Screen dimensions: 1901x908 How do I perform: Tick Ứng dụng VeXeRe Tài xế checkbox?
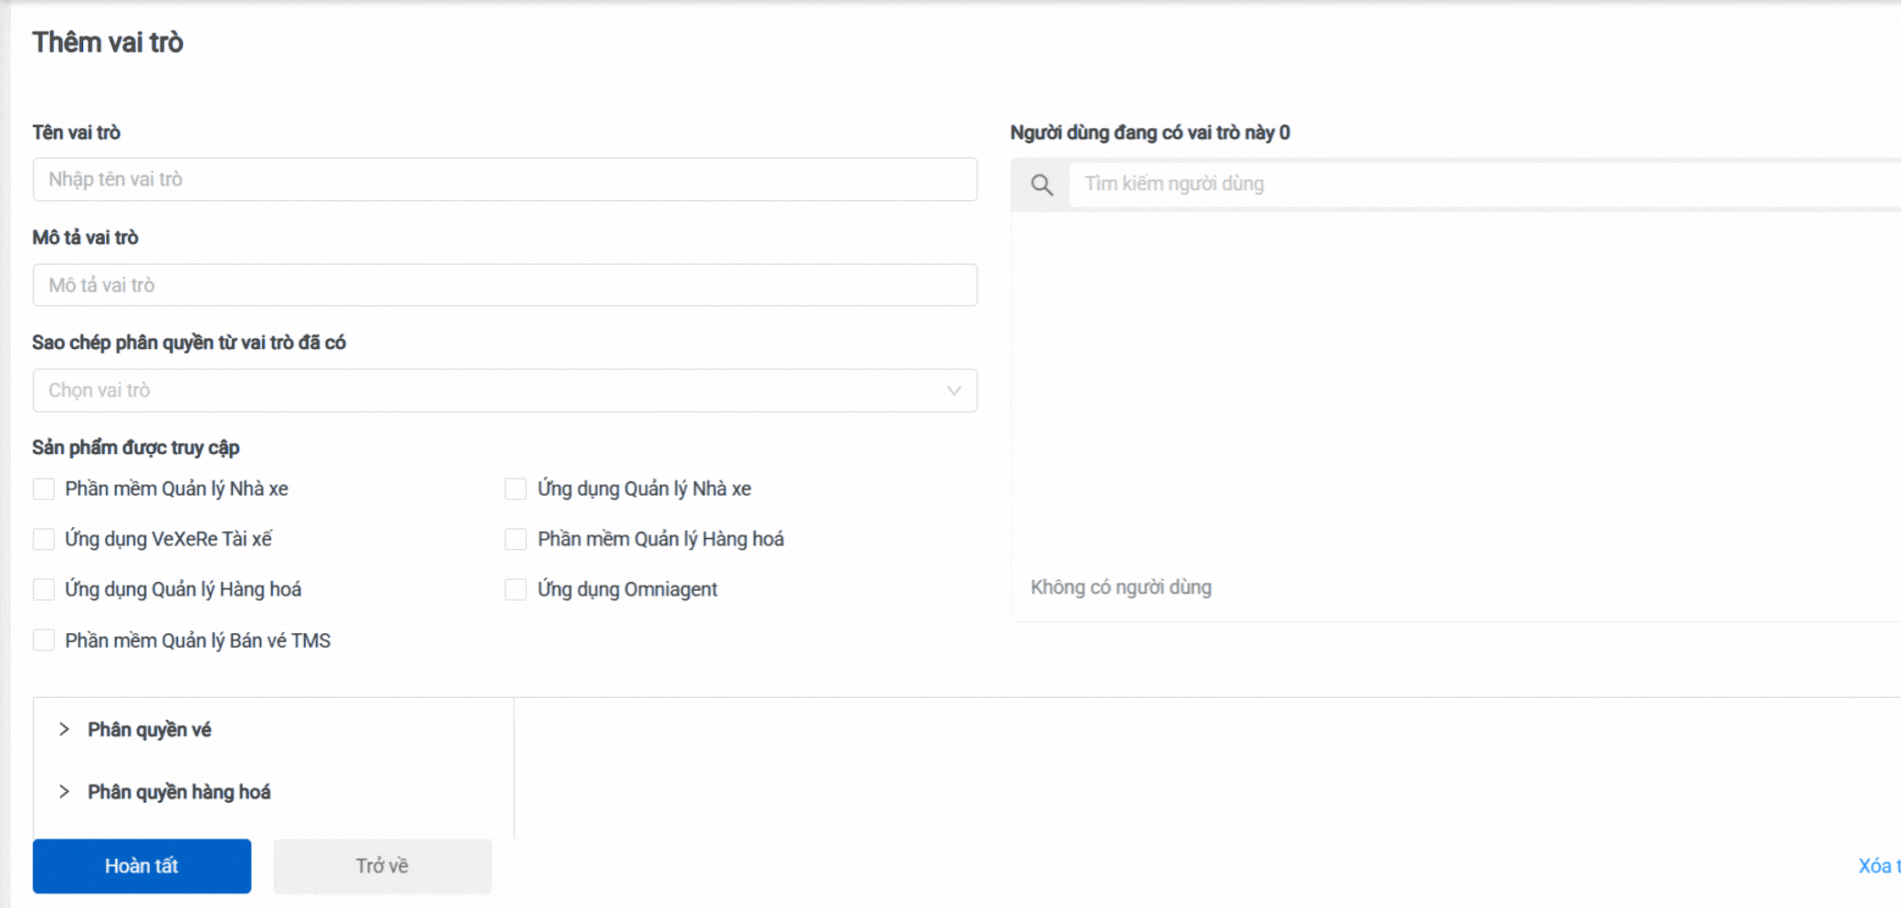coord(44,540)
